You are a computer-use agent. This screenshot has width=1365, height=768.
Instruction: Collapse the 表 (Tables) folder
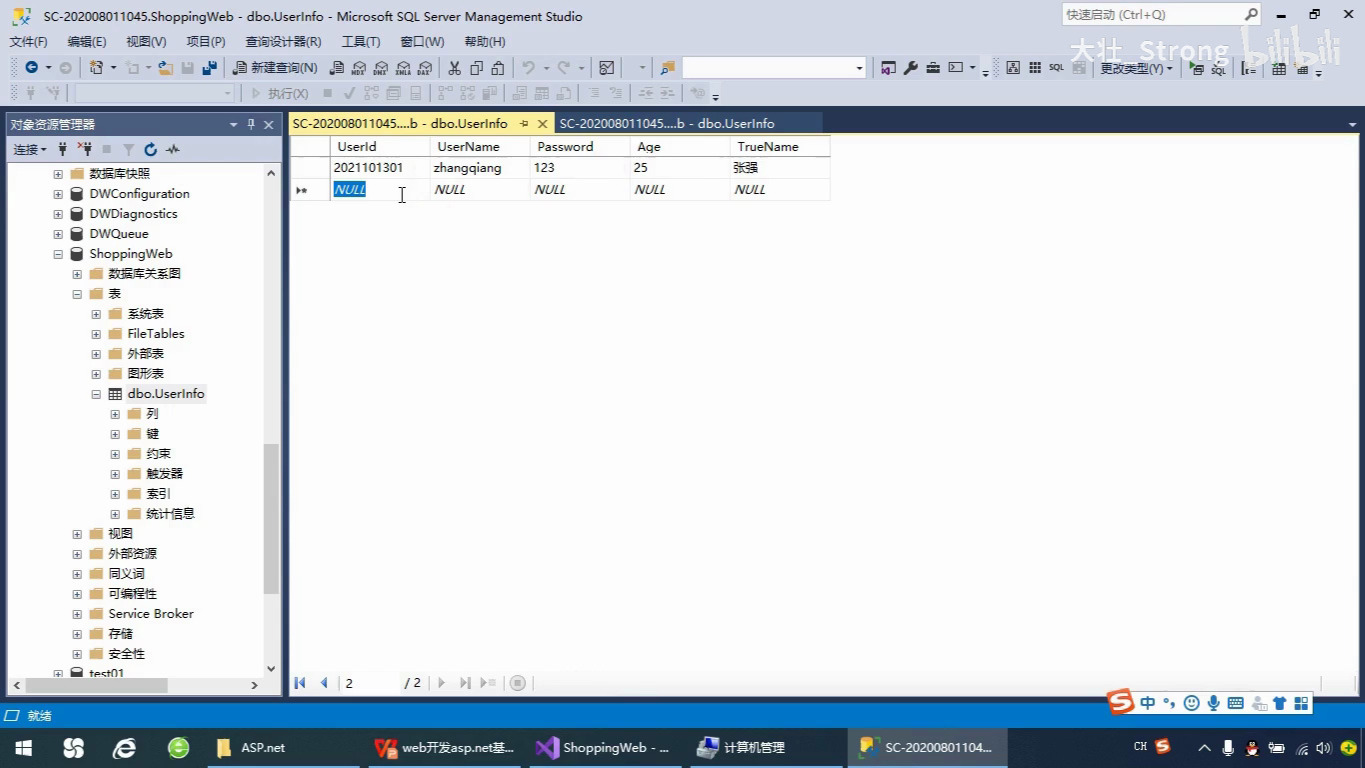click(x=77, y=294)
